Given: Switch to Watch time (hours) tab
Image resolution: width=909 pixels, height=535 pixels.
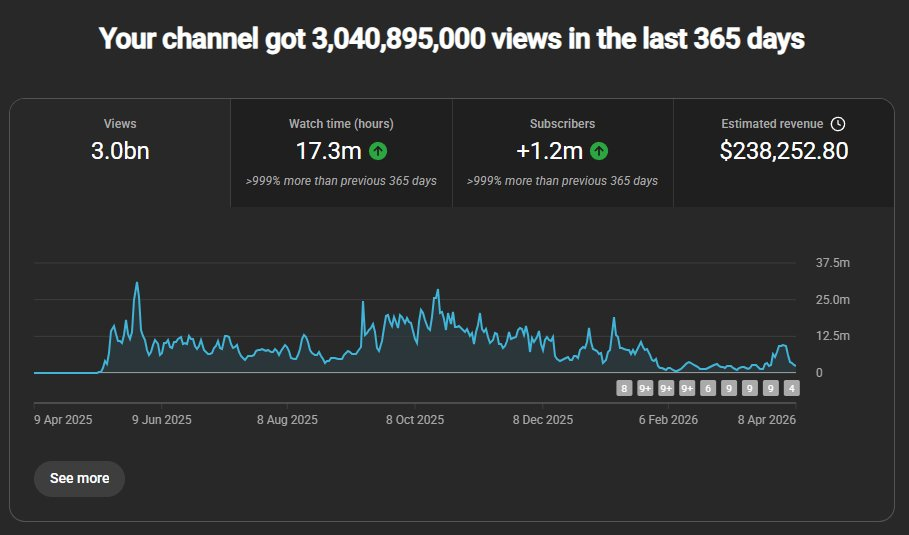Looking at the screenshot, I should pyautogui.click(x=341, y=153).
